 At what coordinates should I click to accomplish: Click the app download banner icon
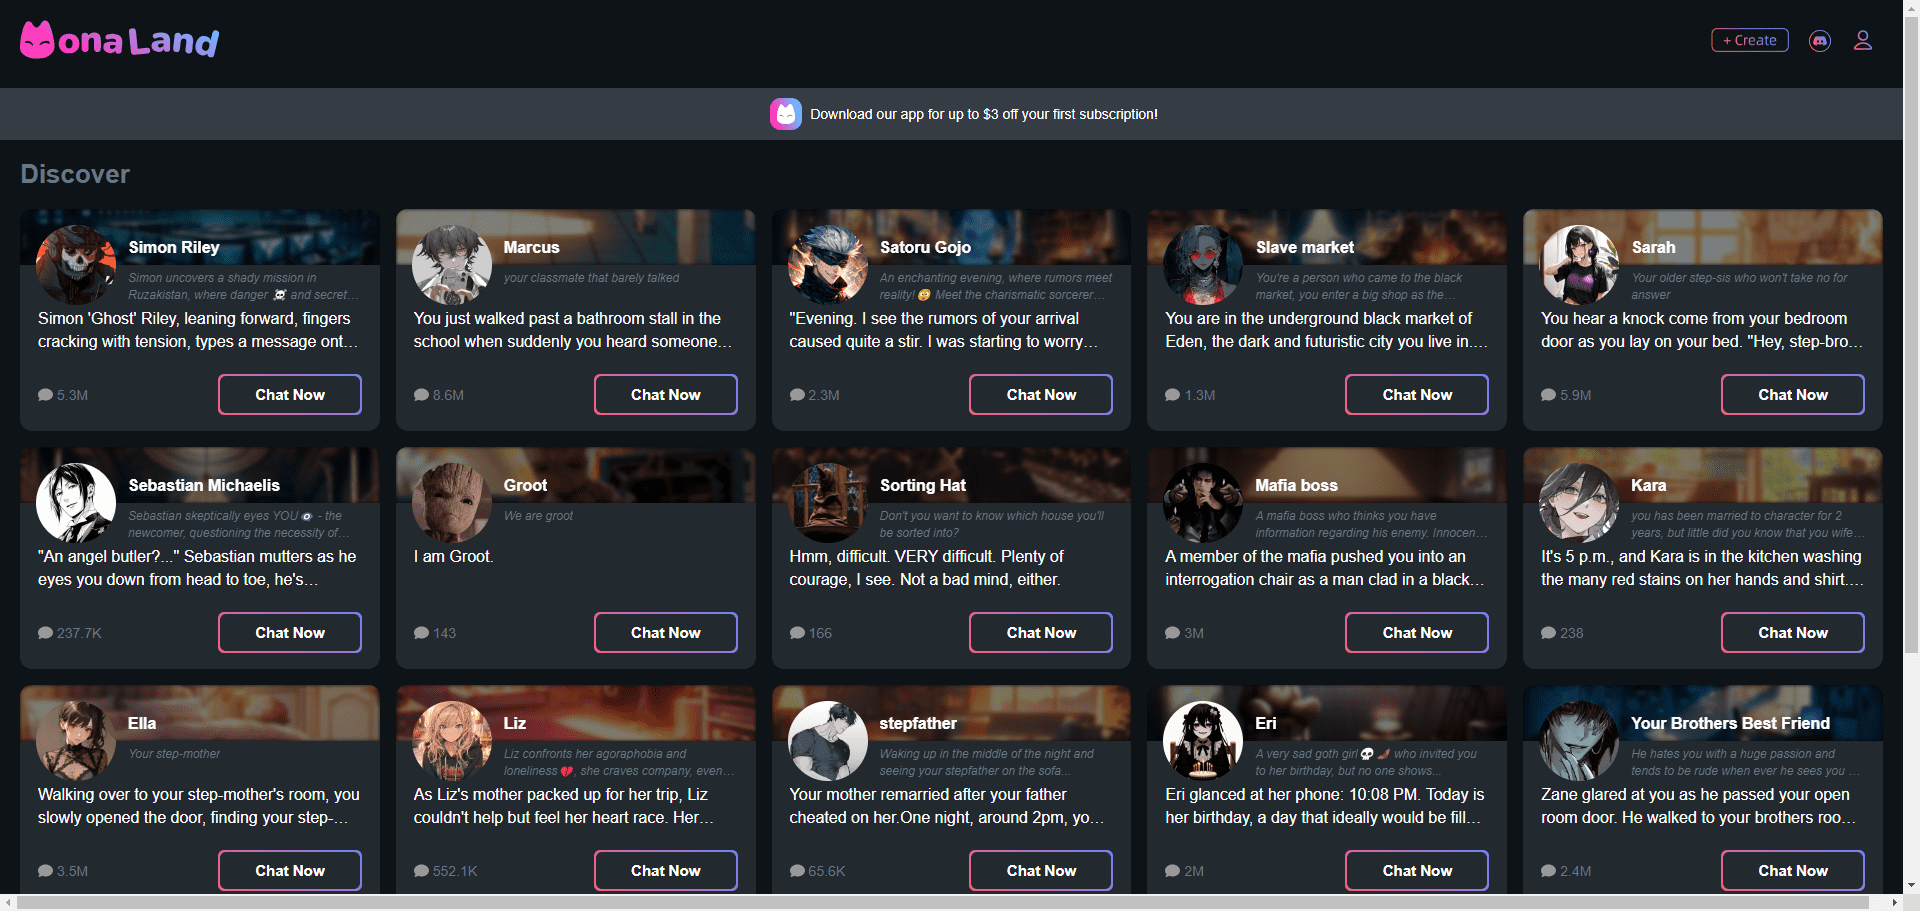pyautogui.click(x=786, y=114)
